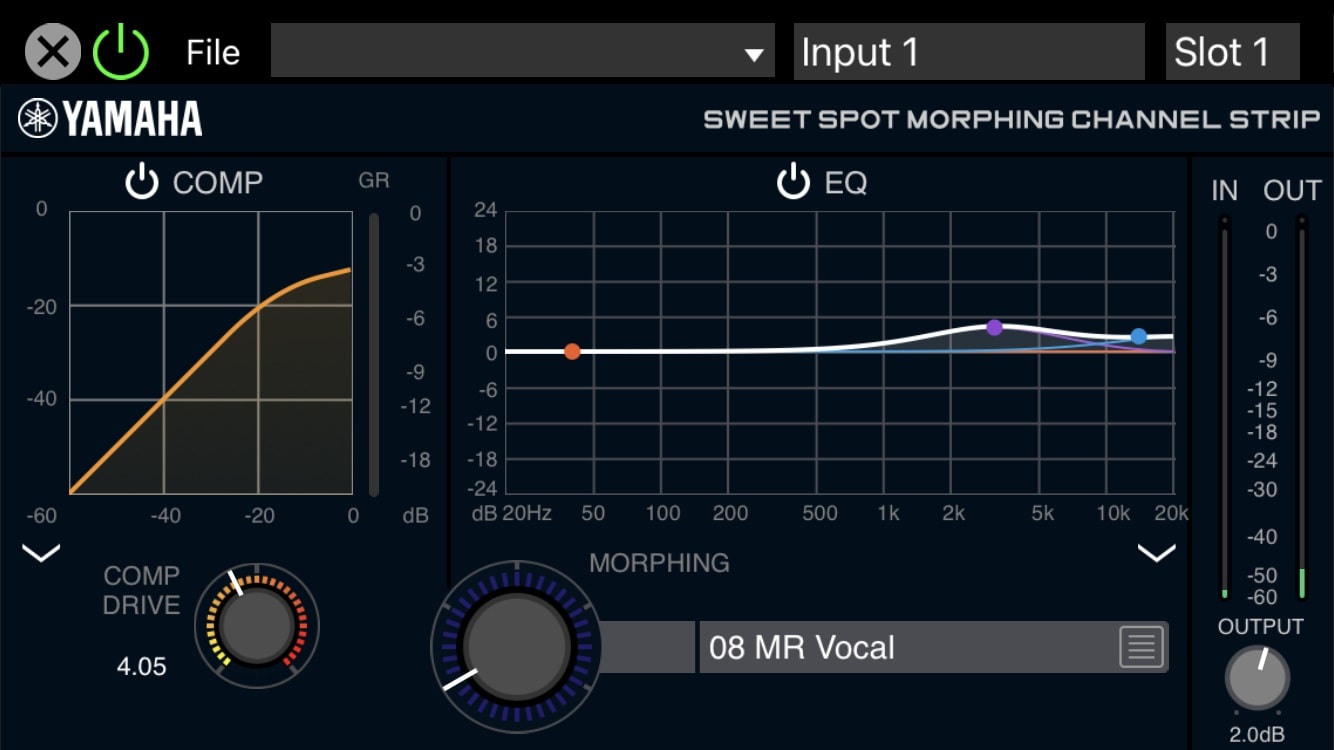Disable the COMP section power toggle
Viewport: 1334px width, 750px height.
(142, 183)
